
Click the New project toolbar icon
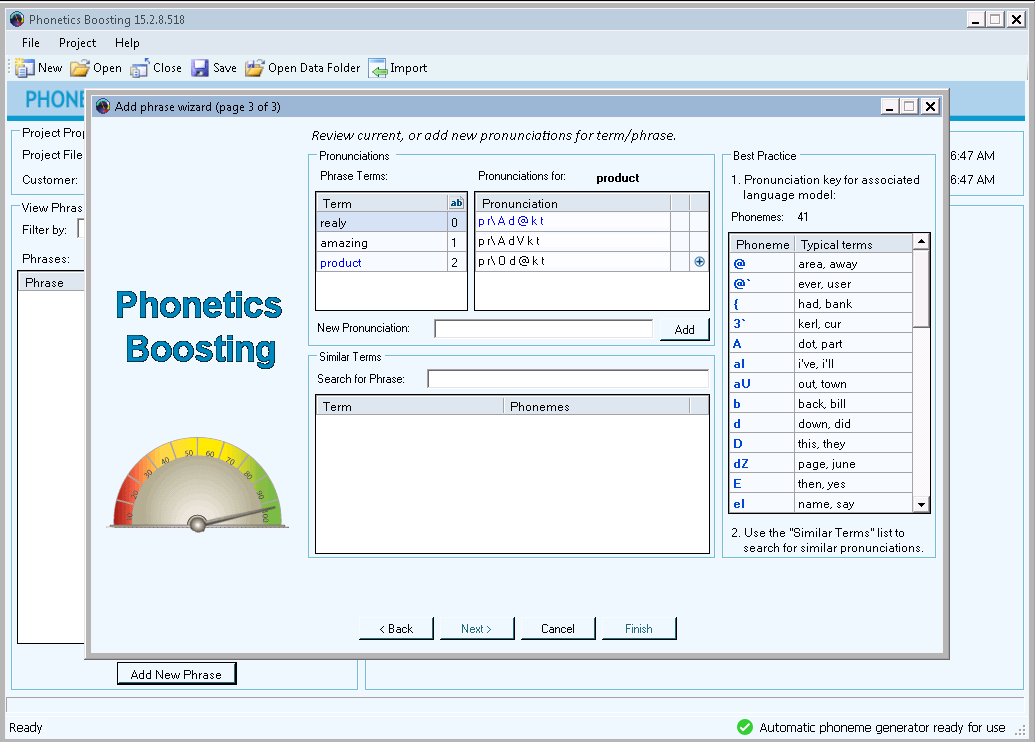pos(26,68)
